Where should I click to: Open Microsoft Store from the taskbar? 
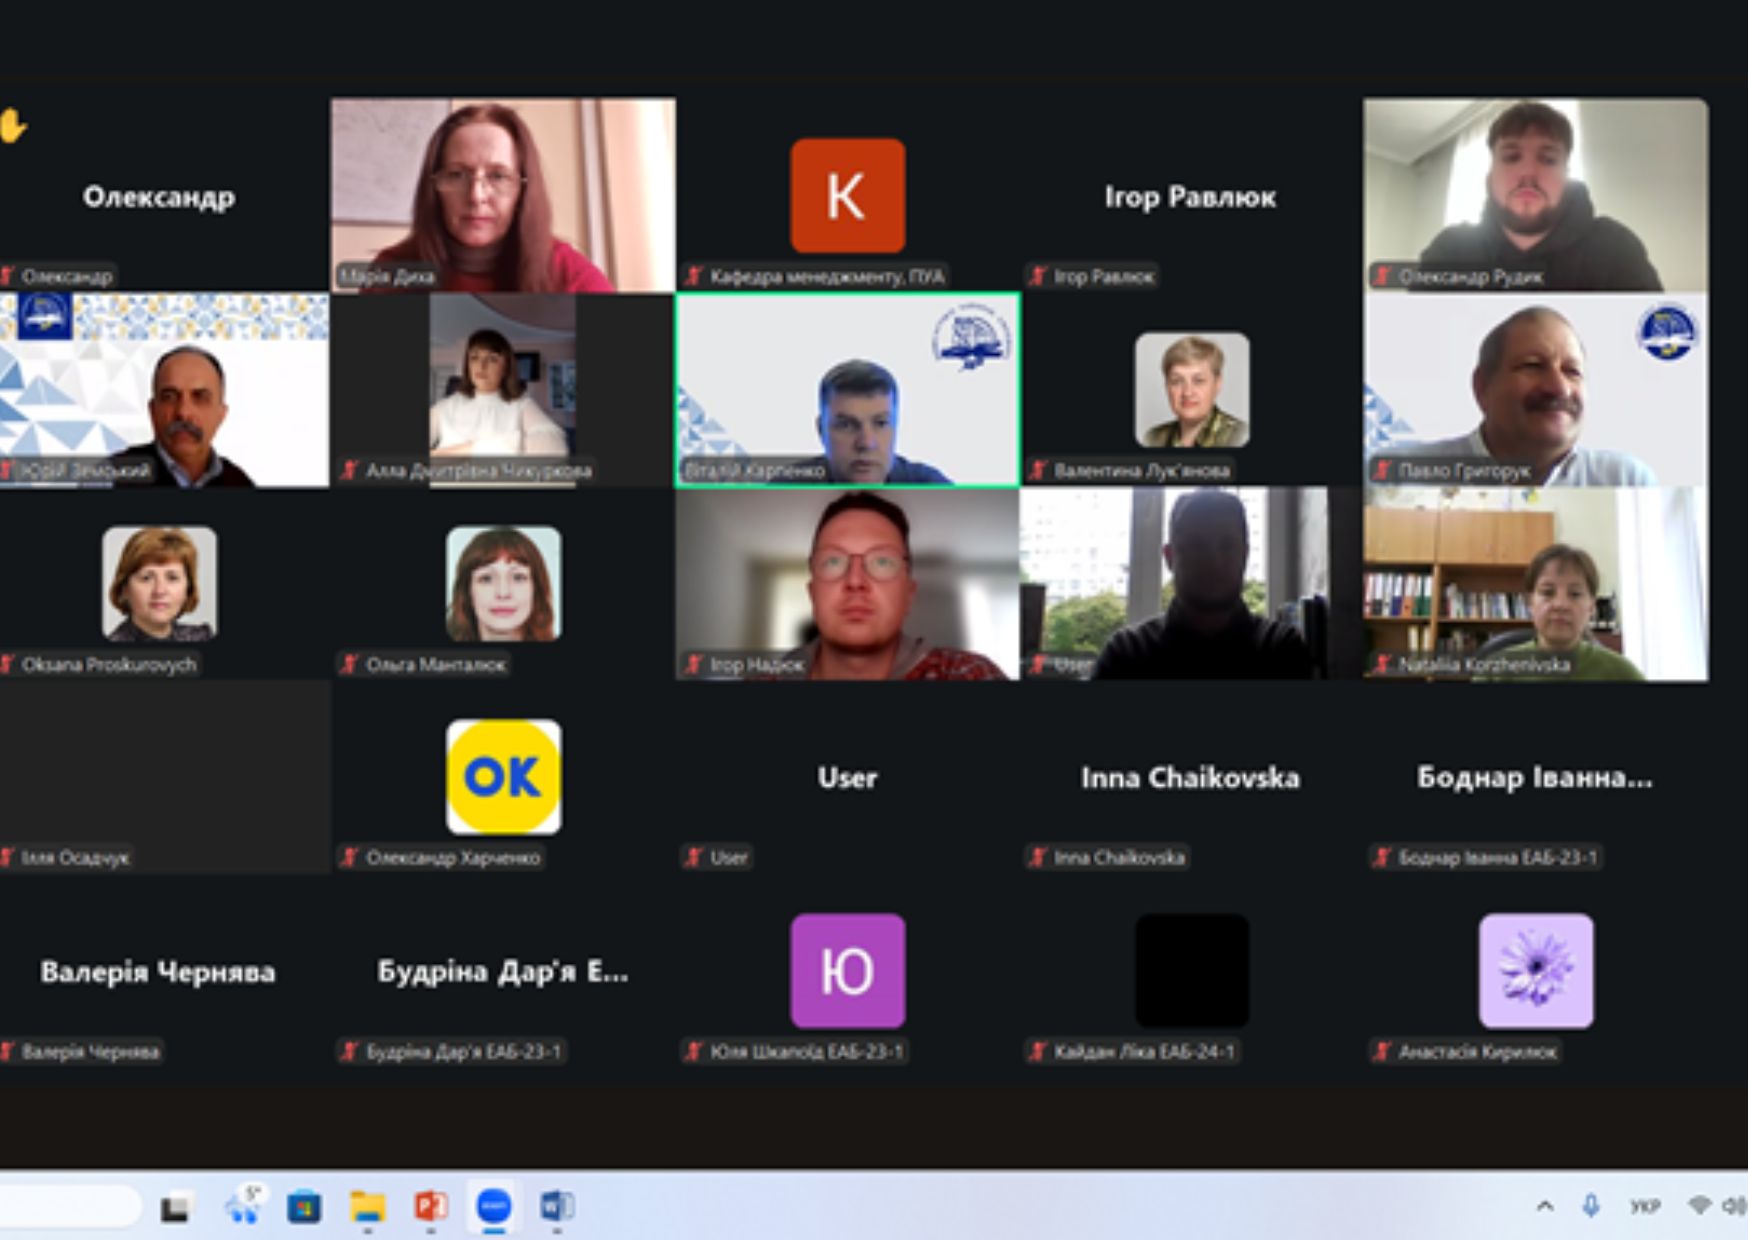pos(304,1207)
